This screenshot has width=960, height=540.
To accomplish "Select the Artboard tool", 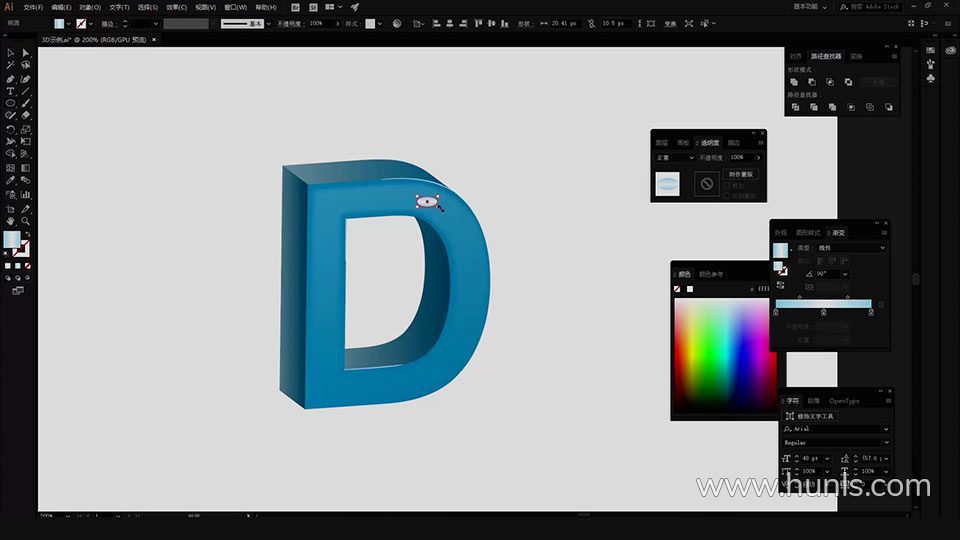I will tap(10, 209).
